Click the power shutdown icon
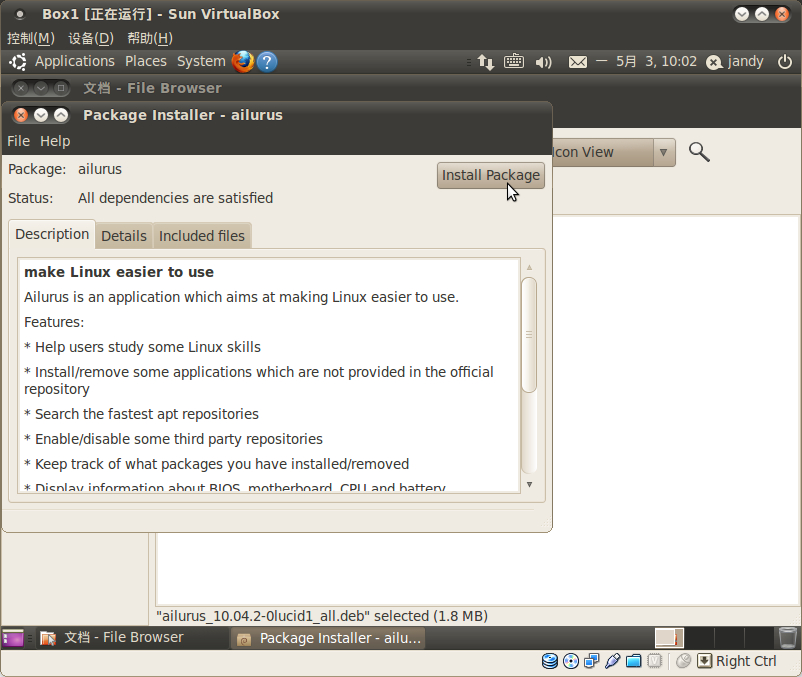Screen dimensions: 802x677 pyautogui.click(x=785, y=62)
